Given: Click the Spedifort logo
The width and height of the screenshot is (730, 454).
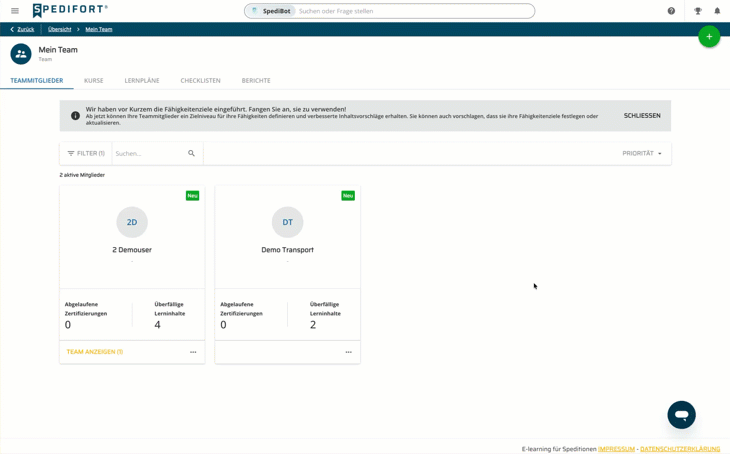Looking at the screenshot, I should pos(70,10).
